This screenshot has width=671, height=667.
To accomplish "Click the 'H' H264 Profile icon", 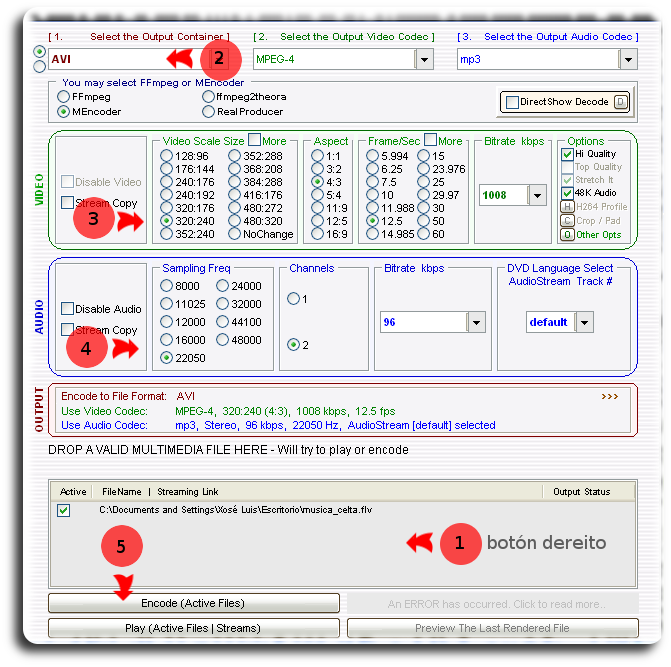I will (x=566, y=207).
